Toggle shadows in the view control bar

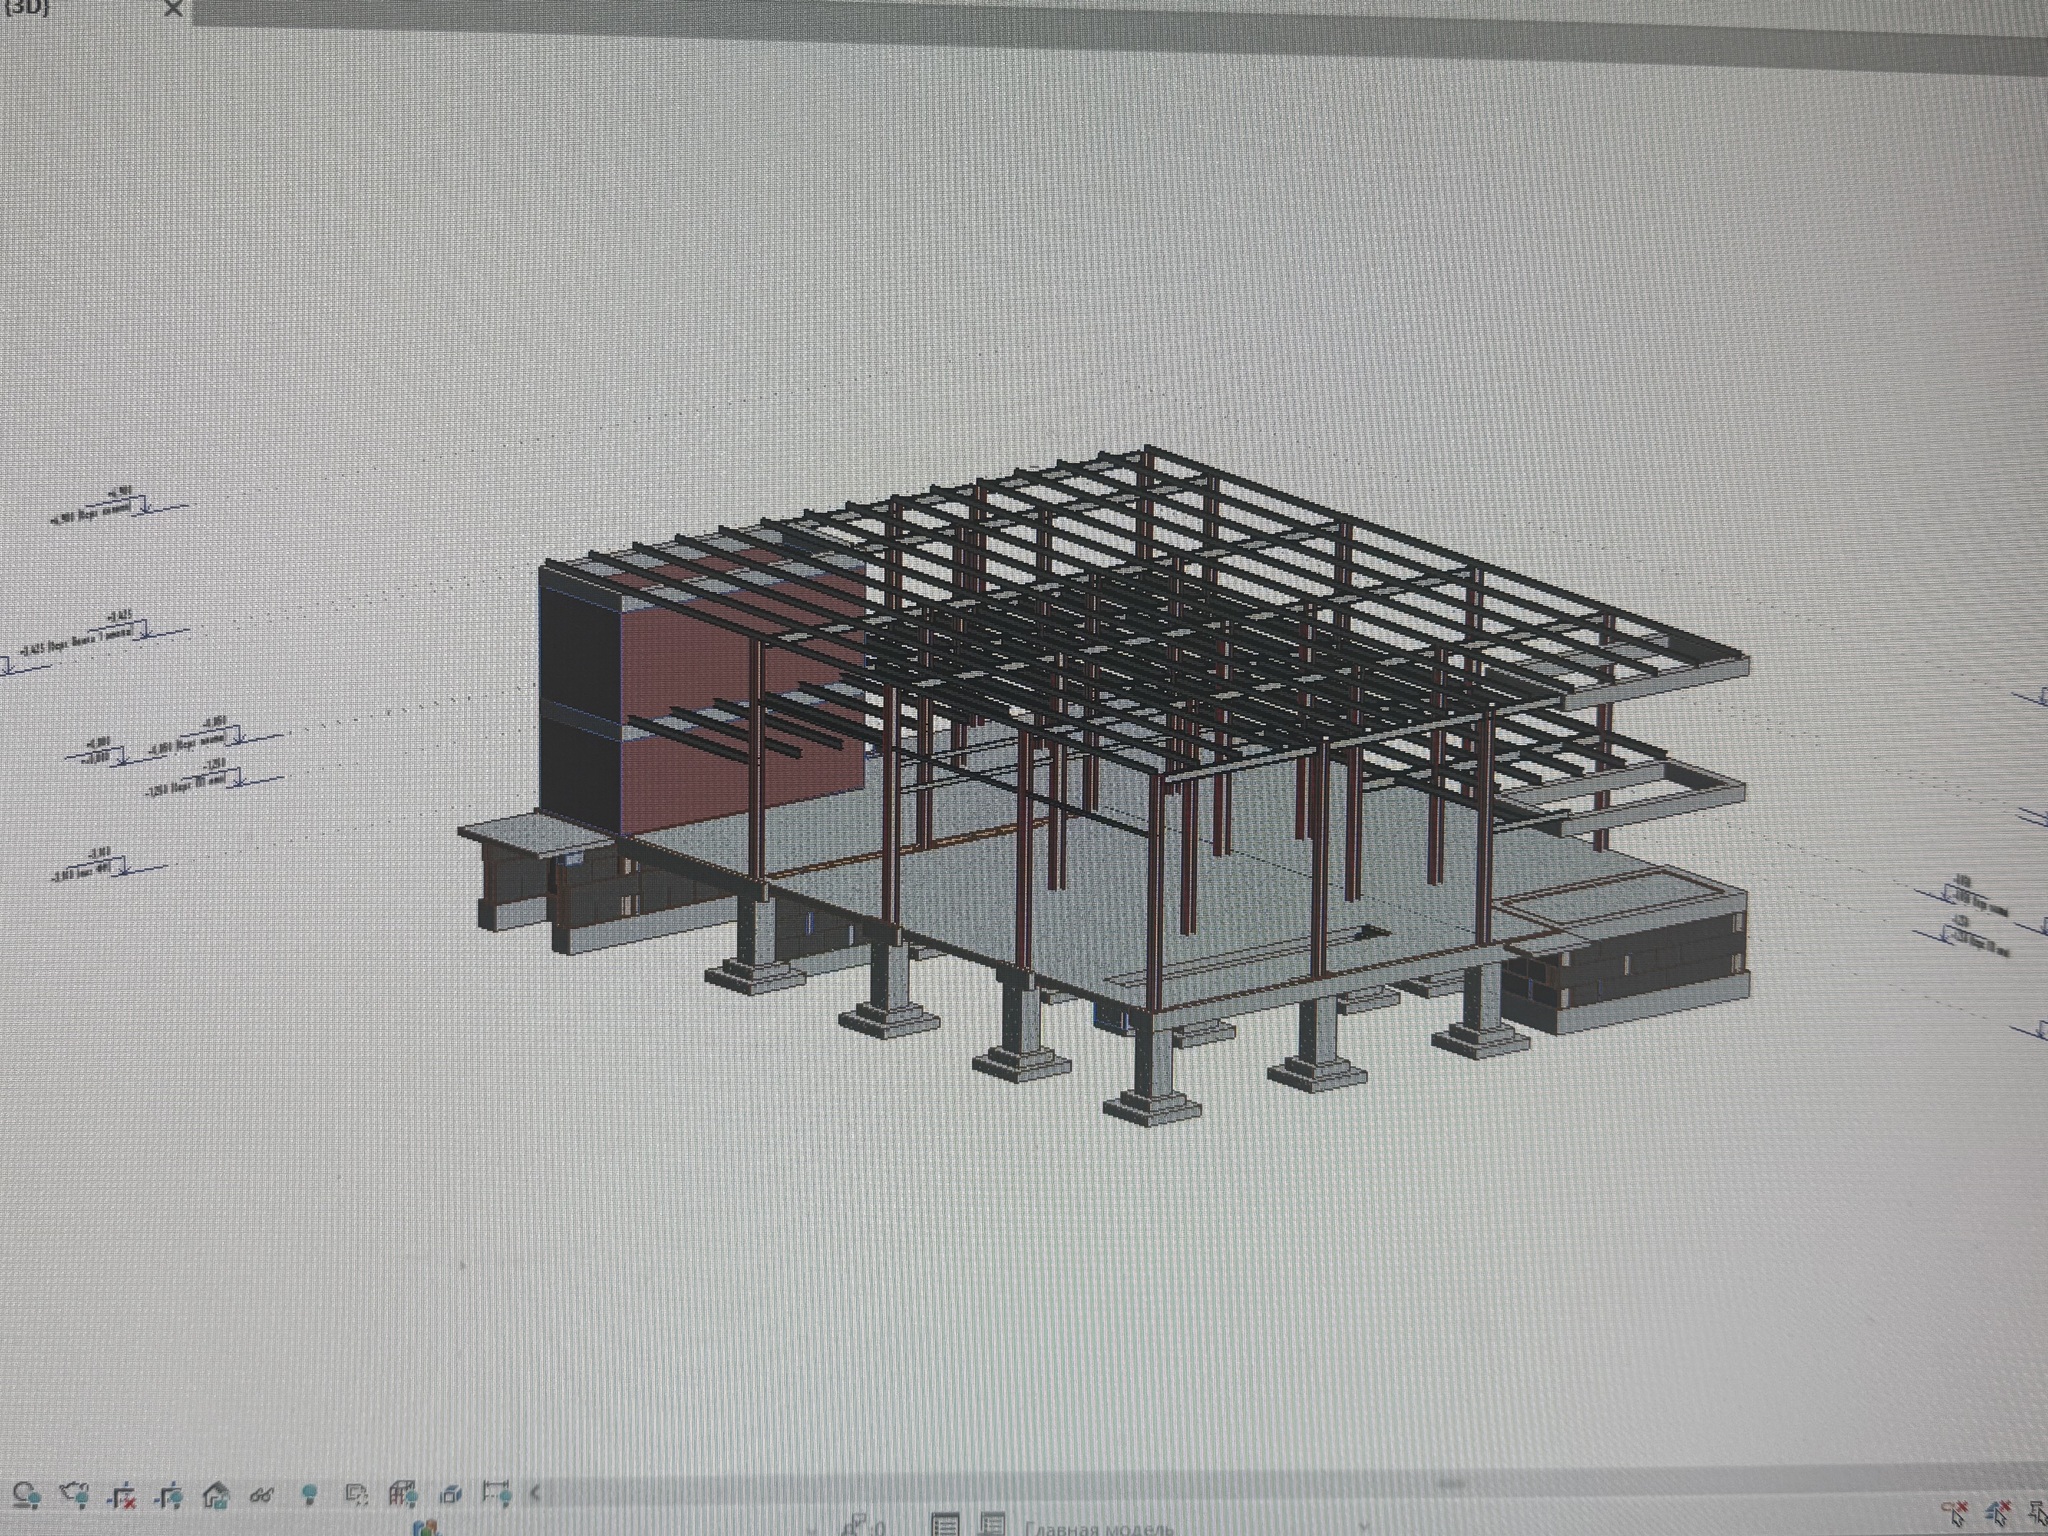point(27,1495)
